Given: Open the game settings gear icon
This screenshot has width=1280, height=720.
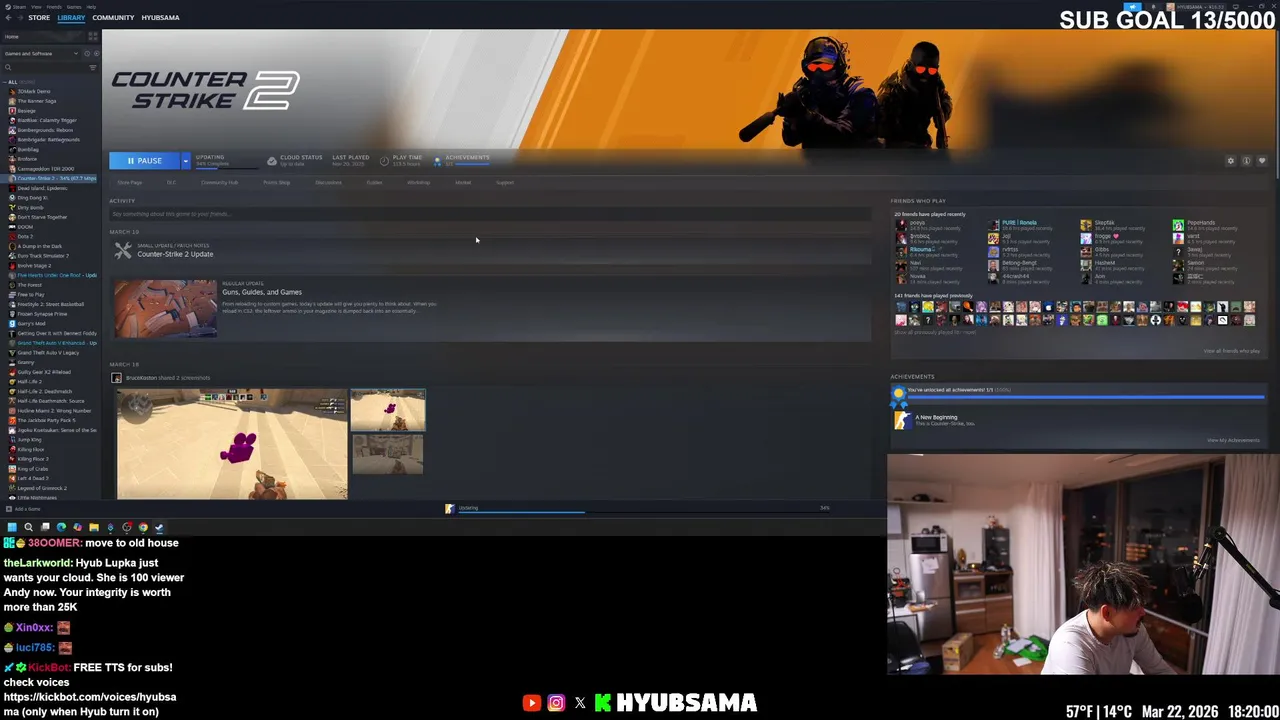Looking at the screenshot, I should tap(1231, 161).
